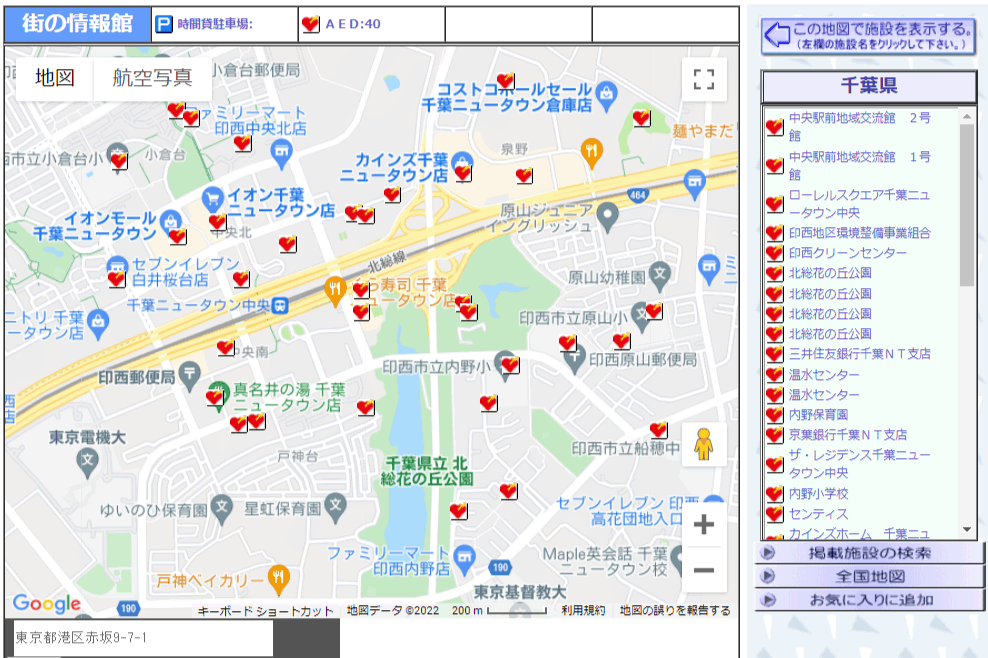
Task: Click 地図の誤りを報告する link
Action: (x=675, y=610)
